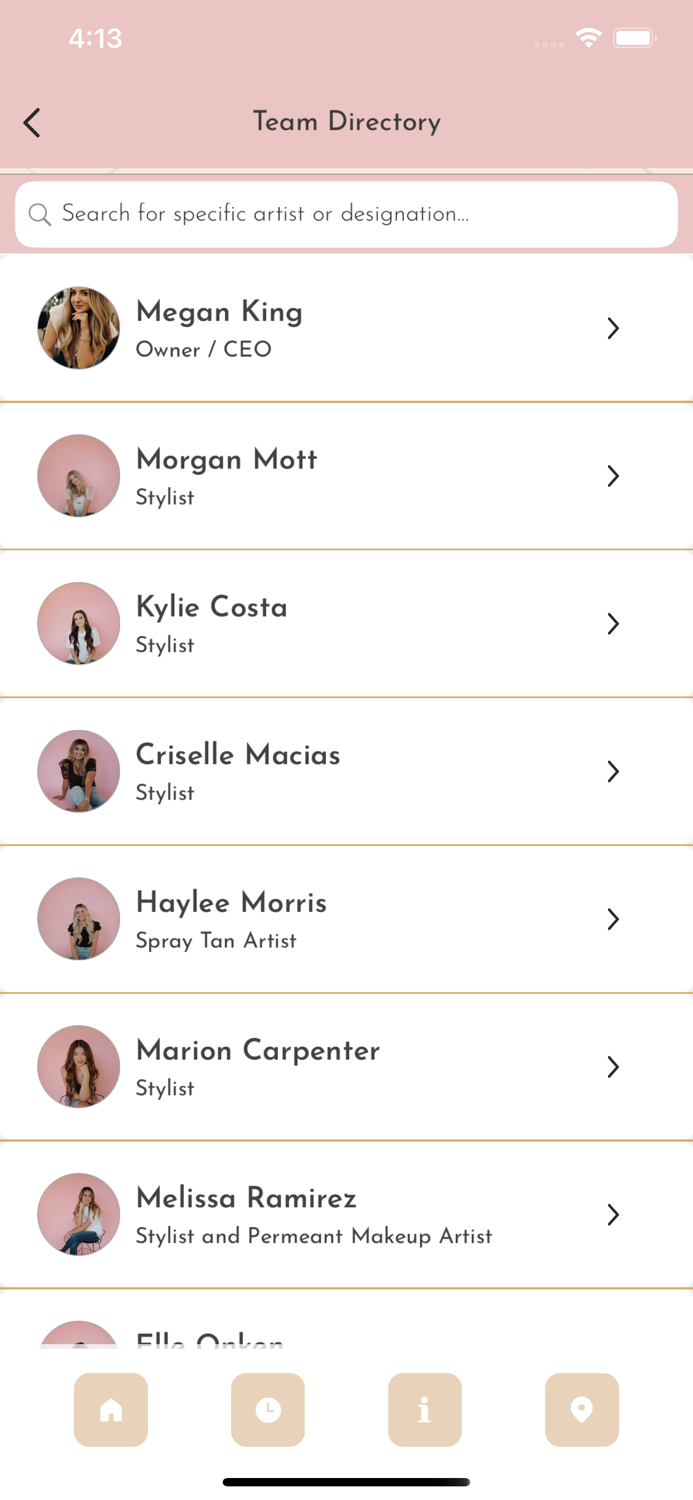Tap Haylee Morris's avatar photo
Viewport: 693px width, 1500px height.
coord(78,919)
